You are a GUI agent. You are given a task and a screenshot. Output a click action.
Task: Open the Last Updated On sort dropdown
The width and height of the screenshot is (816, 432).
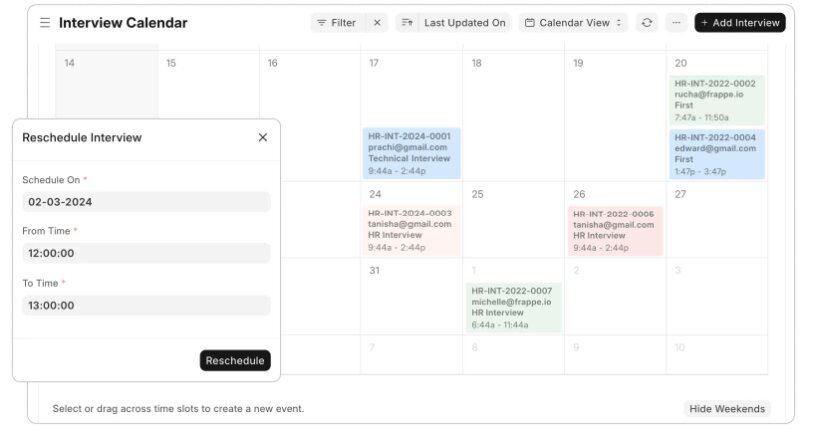(464, 23)
